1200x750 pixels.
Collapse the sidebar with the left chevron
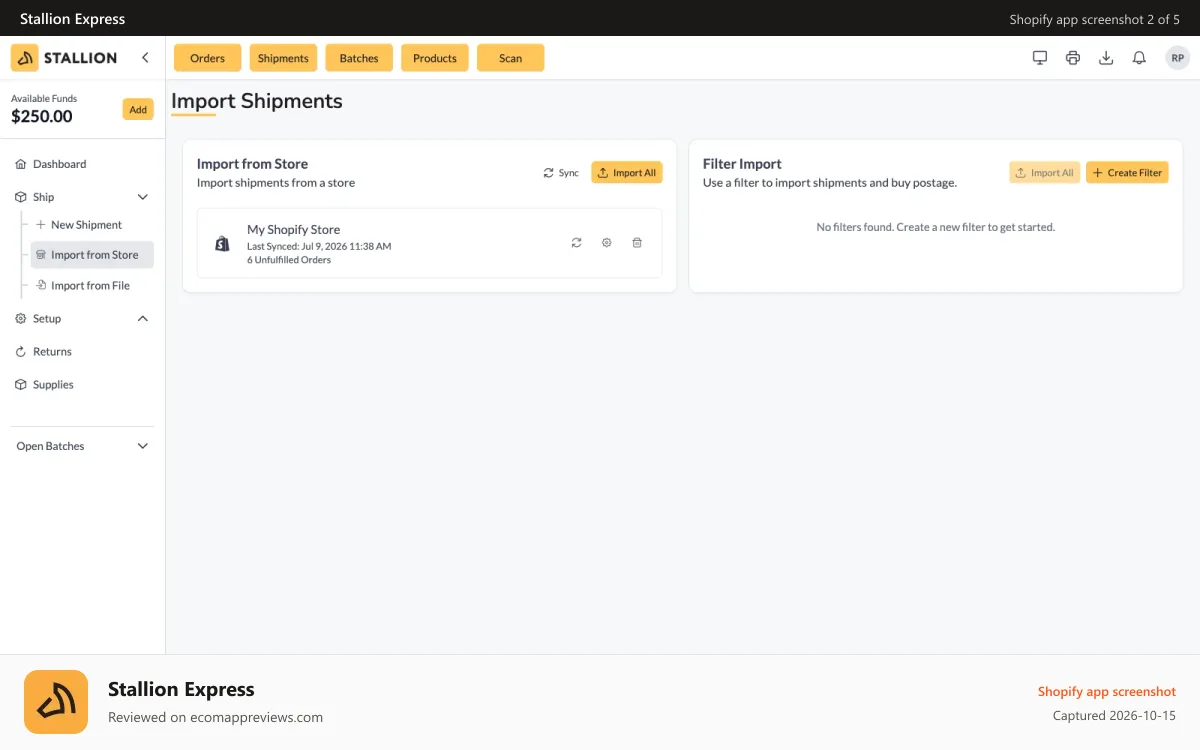click(x=145, y=58)
